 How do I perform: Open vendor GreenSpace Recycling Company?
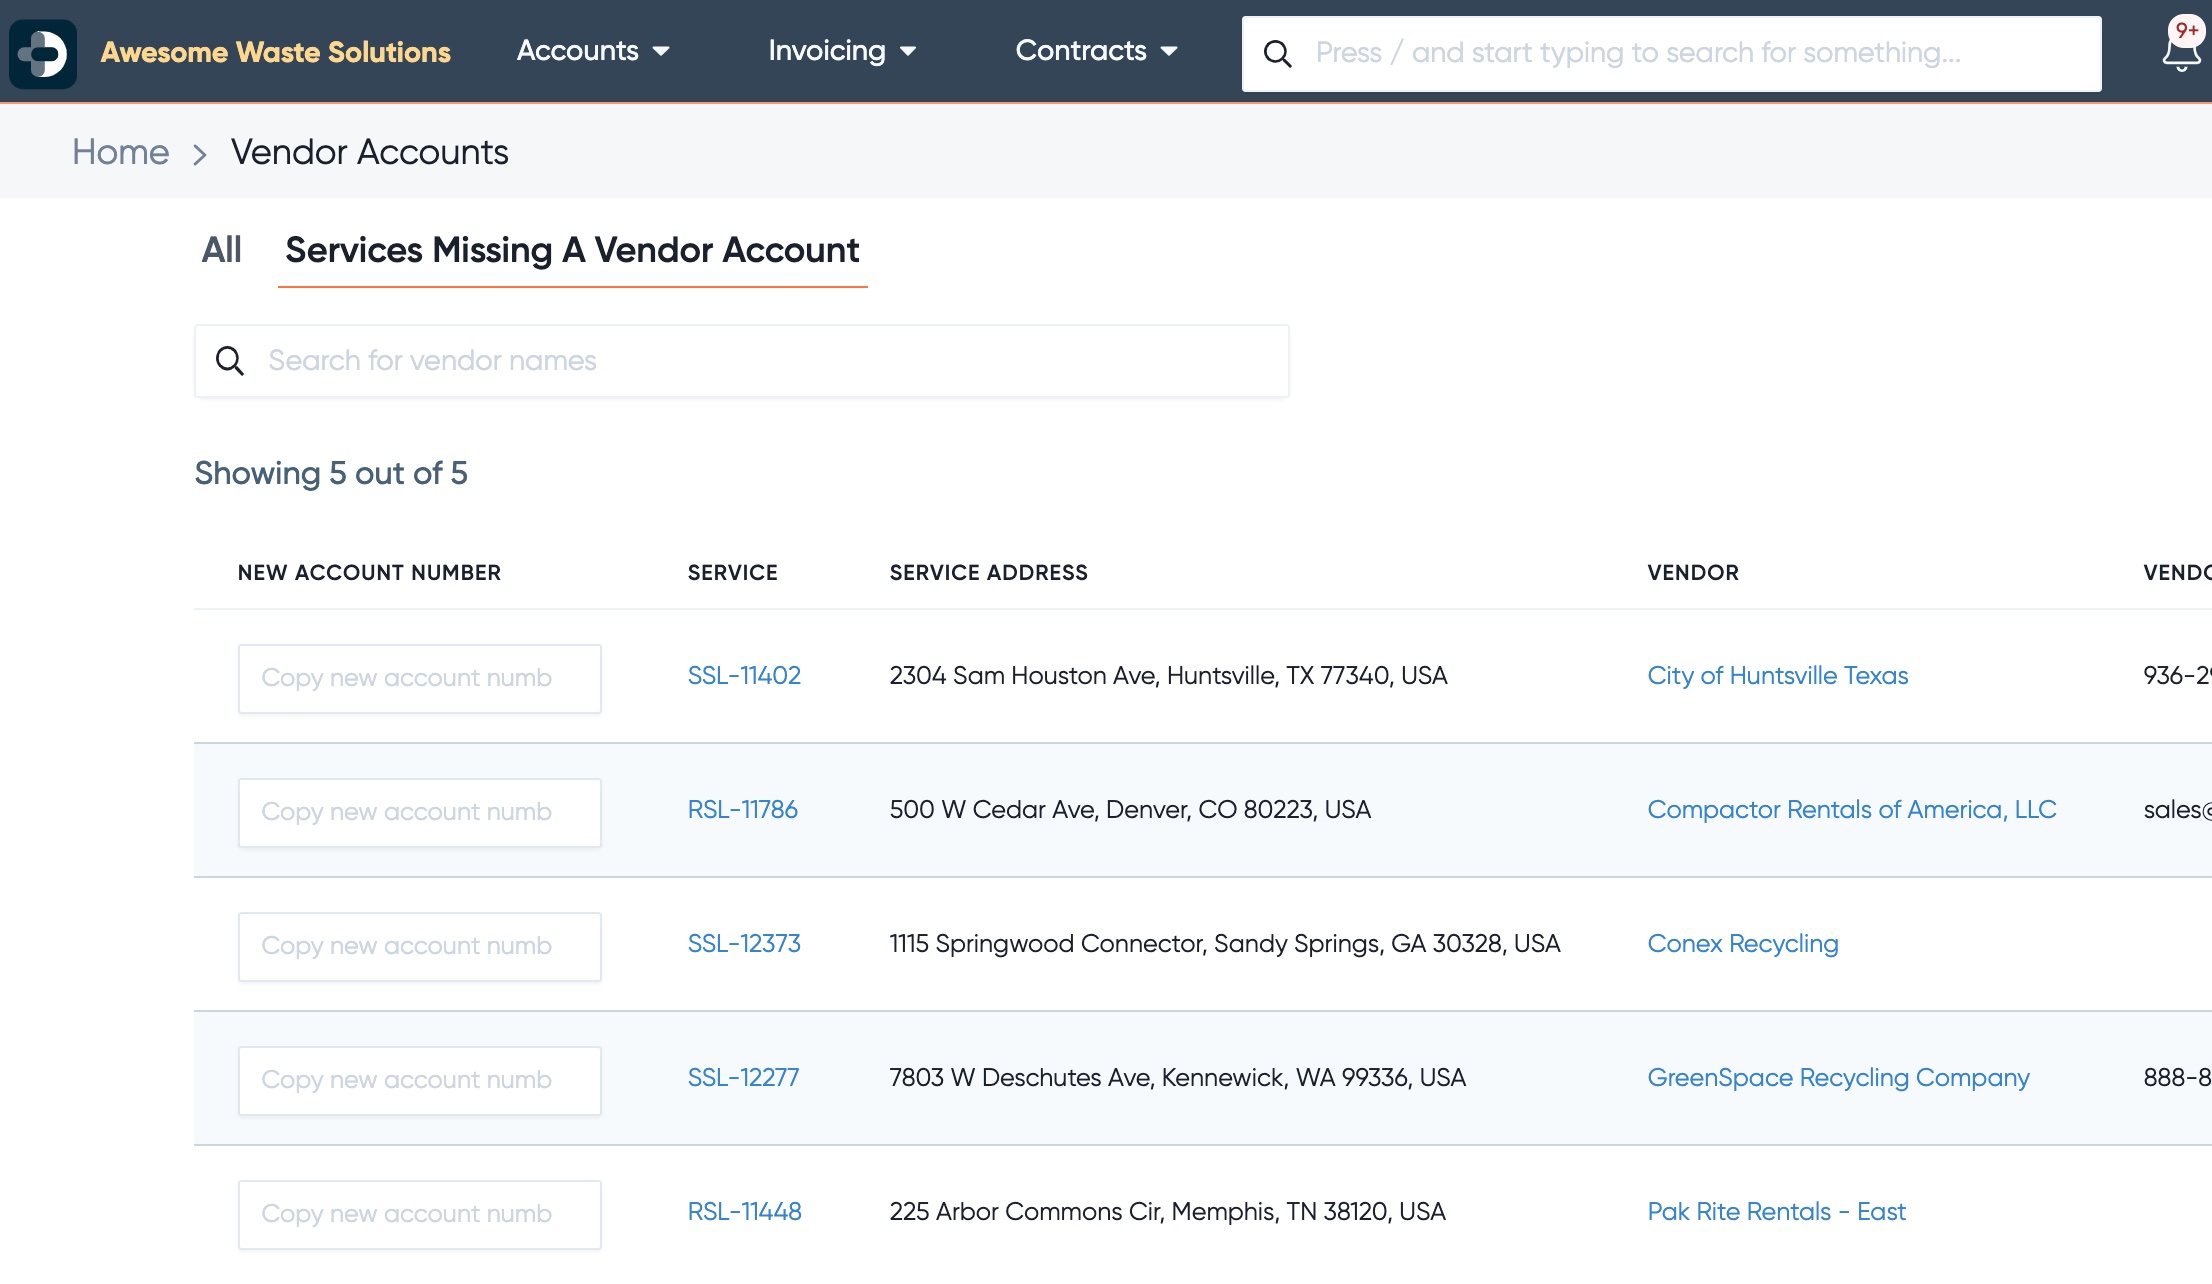(x=1838, y=1078)
